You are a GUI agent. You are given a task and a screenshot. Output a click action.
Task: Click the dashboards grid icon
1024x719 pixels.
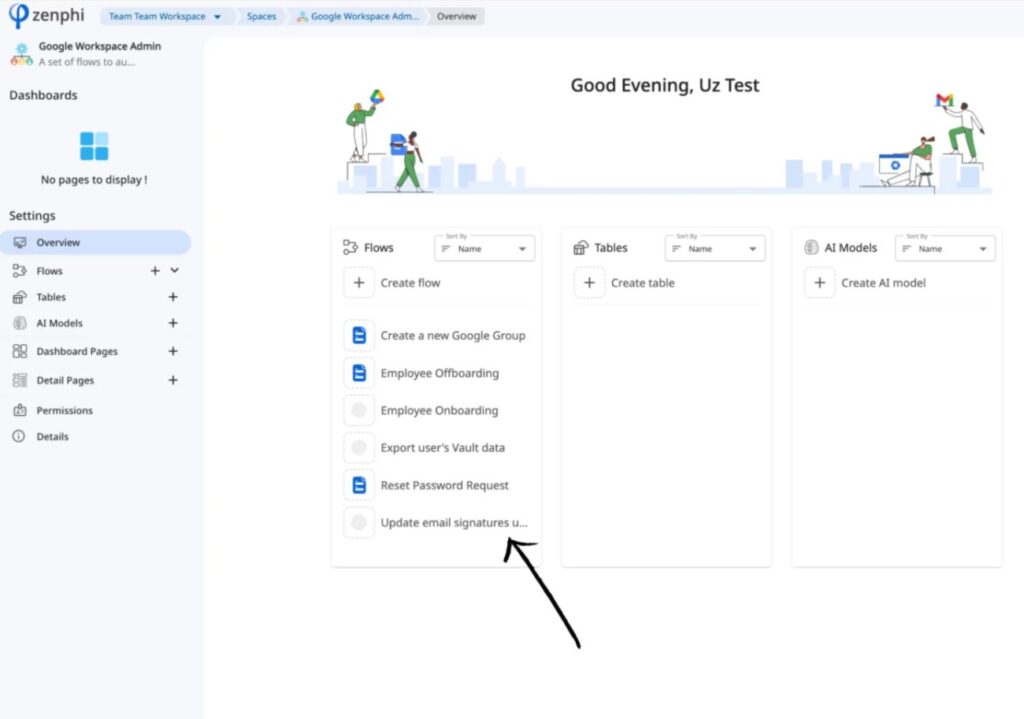94,146
